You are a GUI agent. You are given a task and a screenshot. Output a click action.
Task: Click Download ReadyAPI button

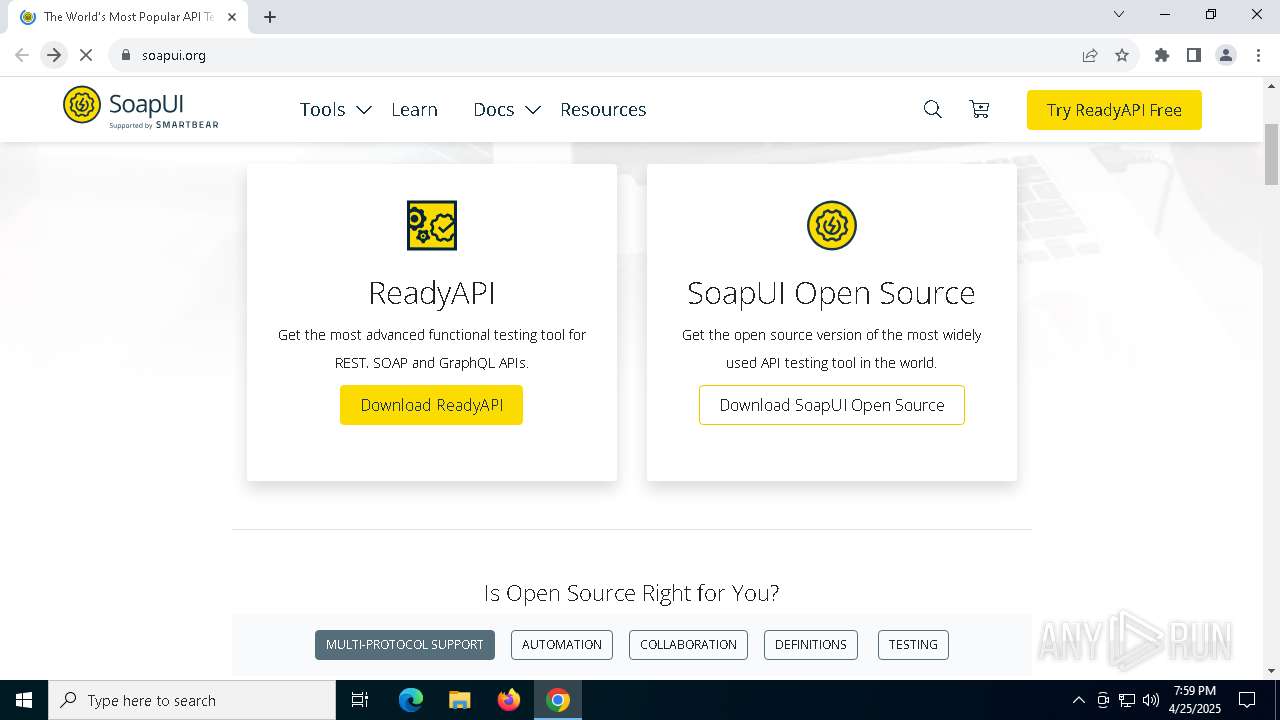431,405
